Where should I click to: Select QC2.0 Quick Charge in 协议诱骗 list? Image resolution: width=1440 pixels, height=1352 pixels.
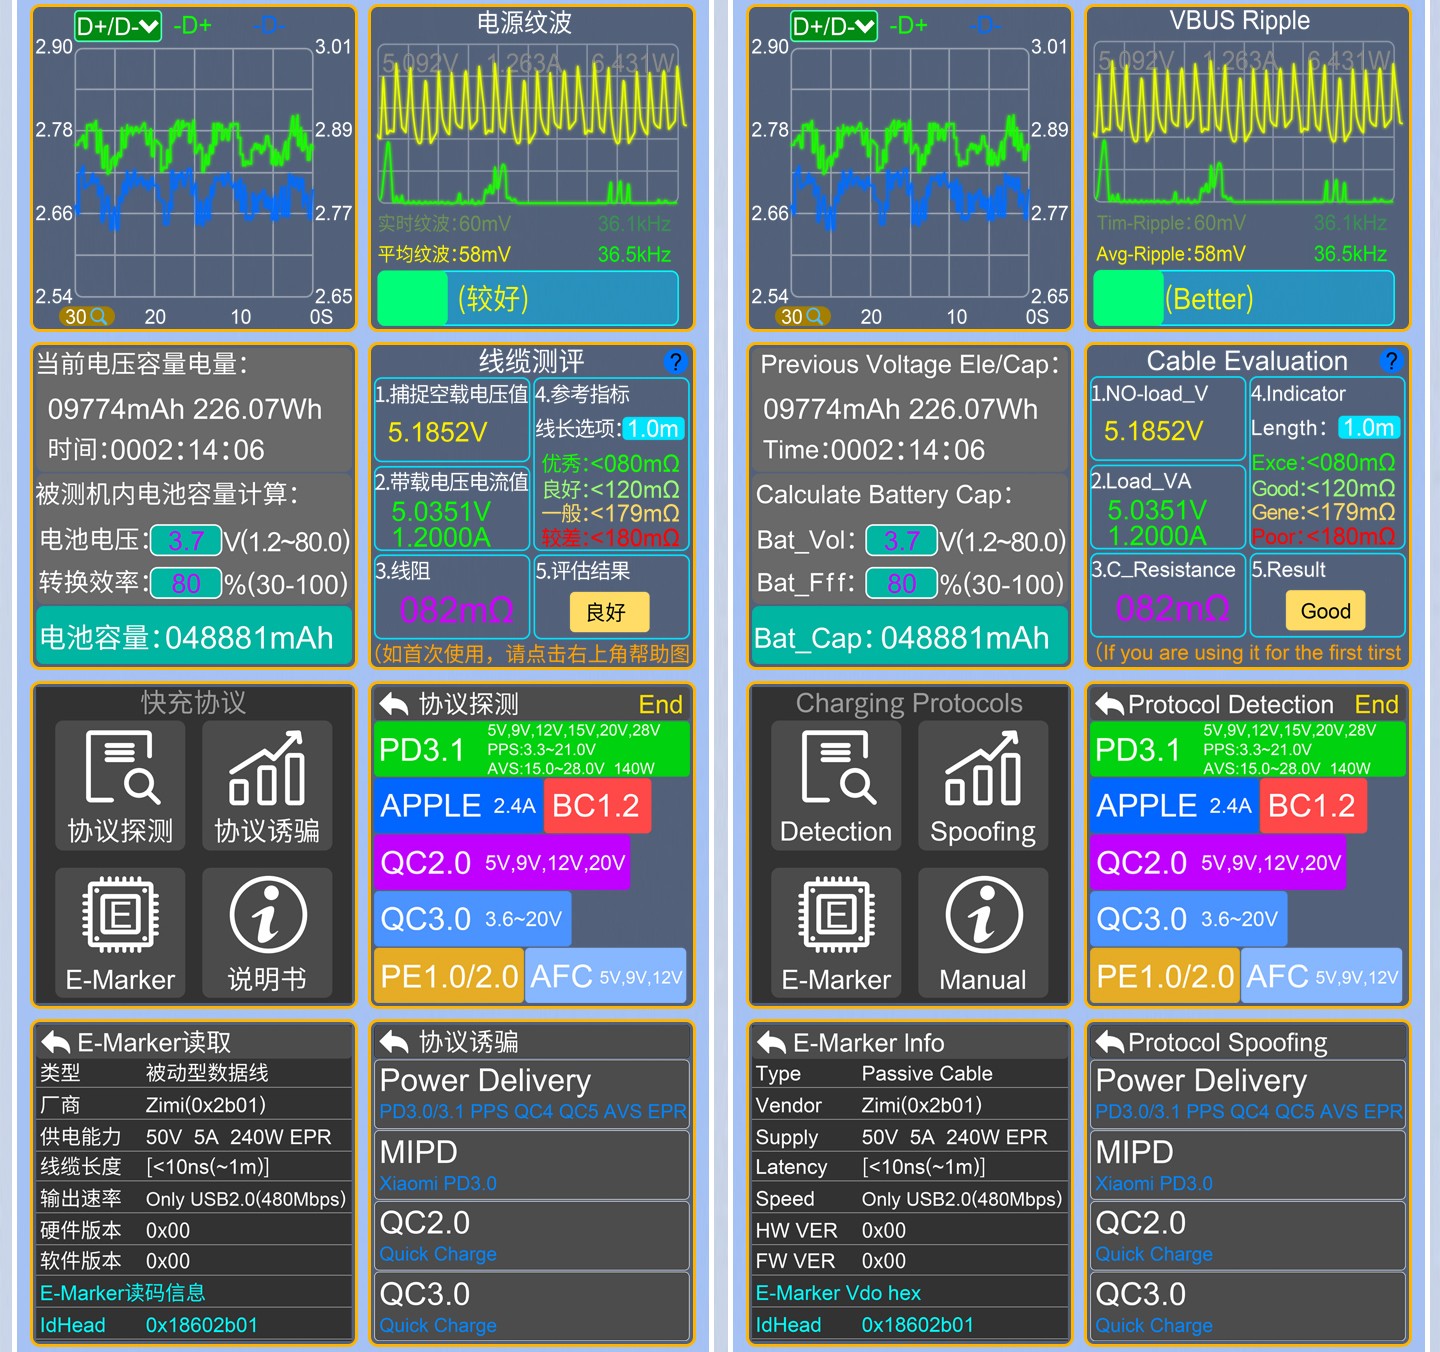point(533,1236)
